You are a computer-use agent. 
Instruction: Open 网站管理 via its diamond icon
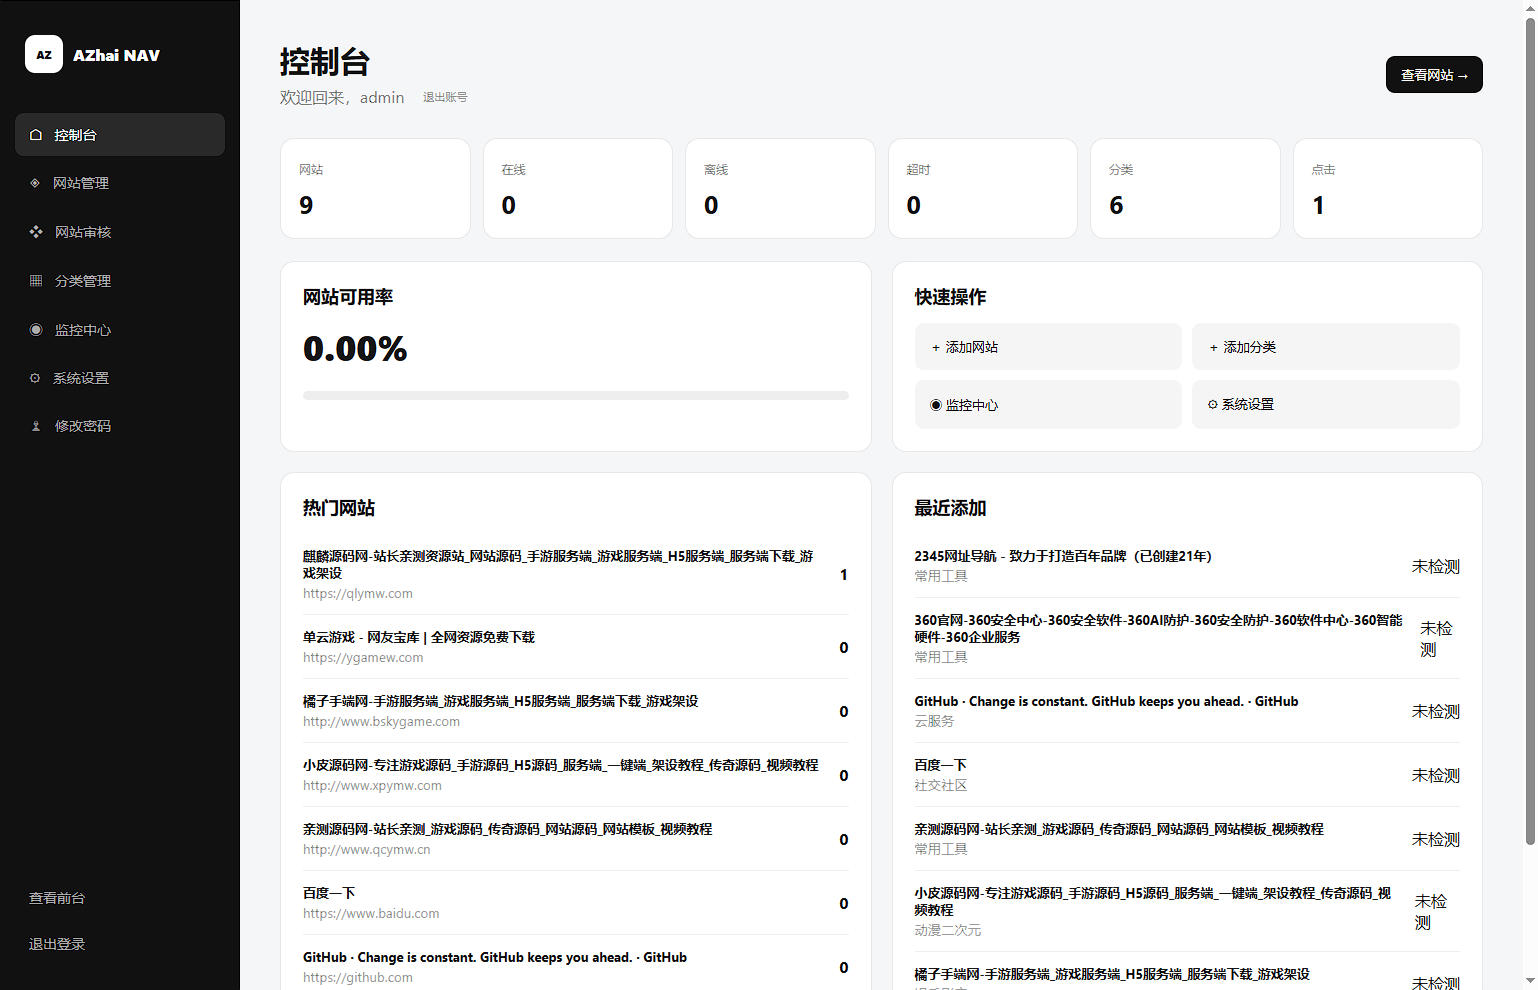[x=35, y=183]
